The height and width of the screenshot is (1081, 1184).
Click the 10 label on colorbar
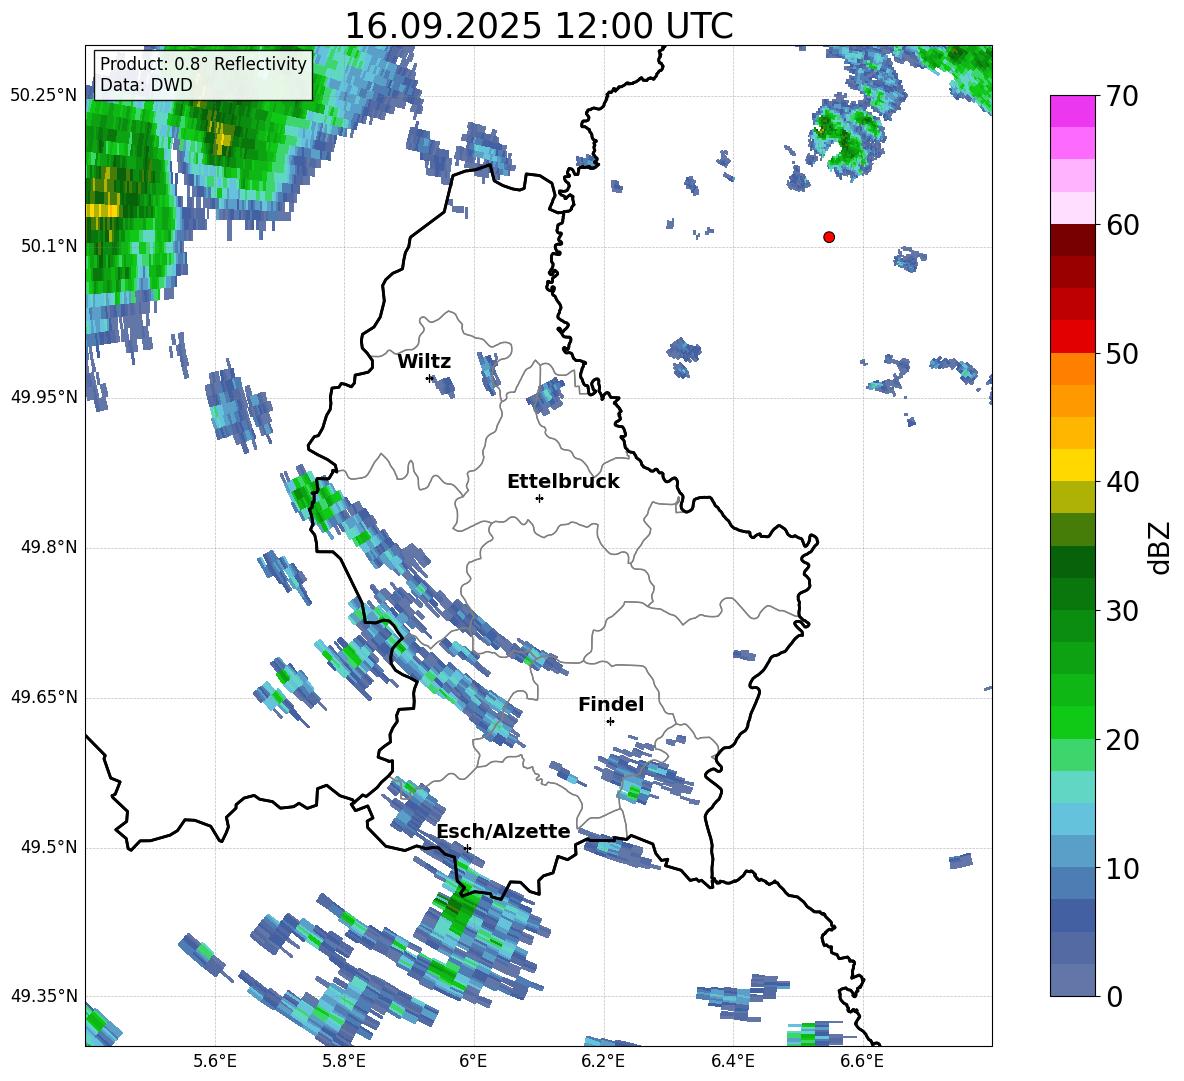pyautogui.click(x=1122, y=869)
